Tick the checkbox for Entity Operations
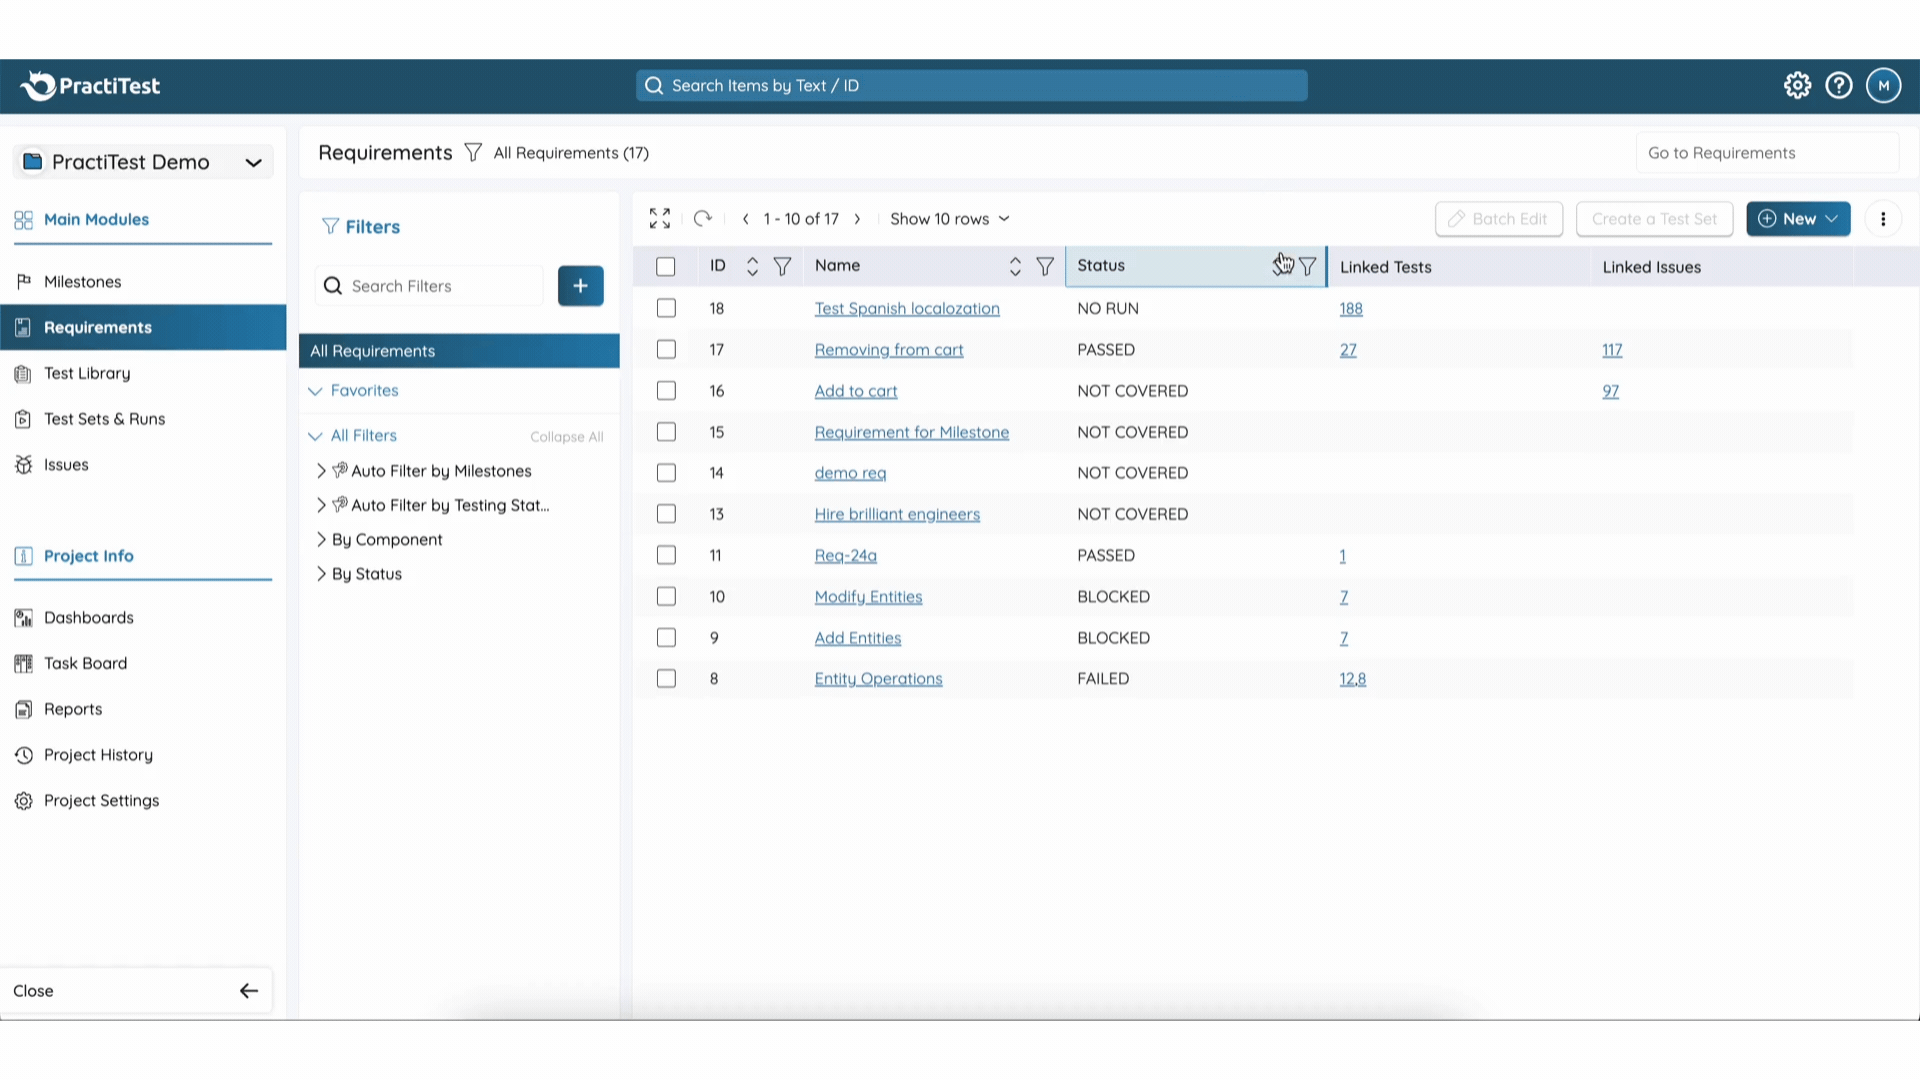Viewport: 1920px width, 1080px height. point(666,679)
